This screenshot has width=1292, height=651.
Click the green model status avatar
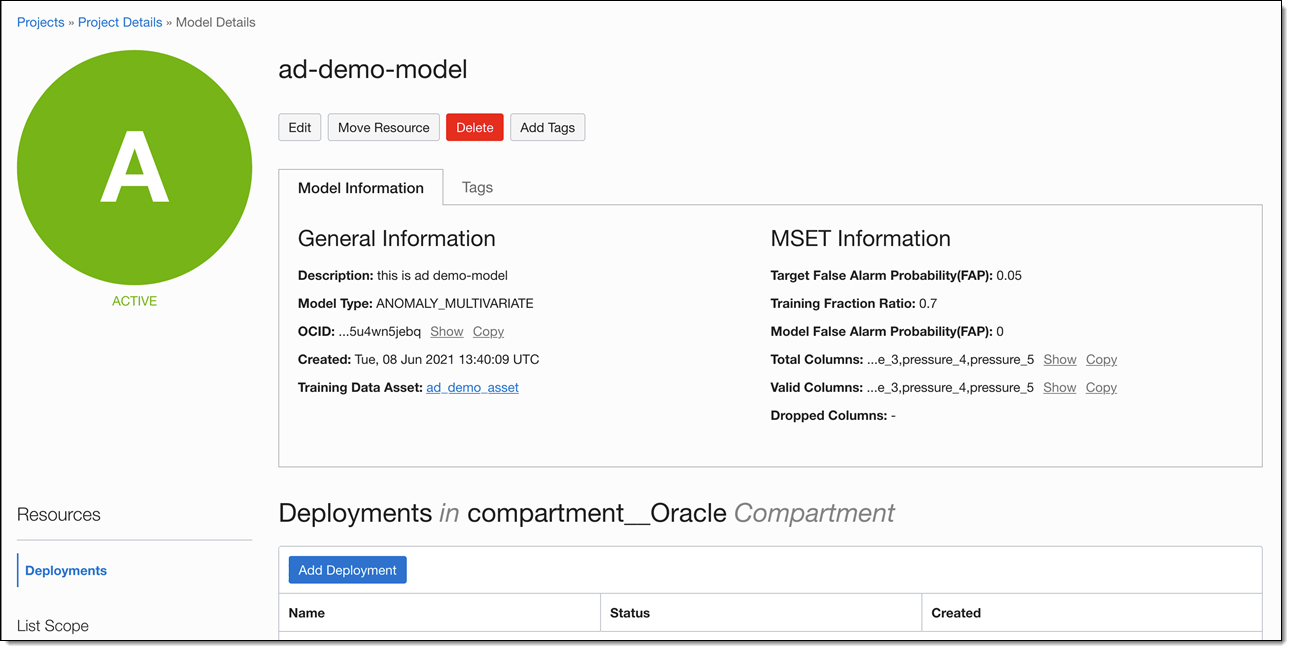[x=135, y=168]
